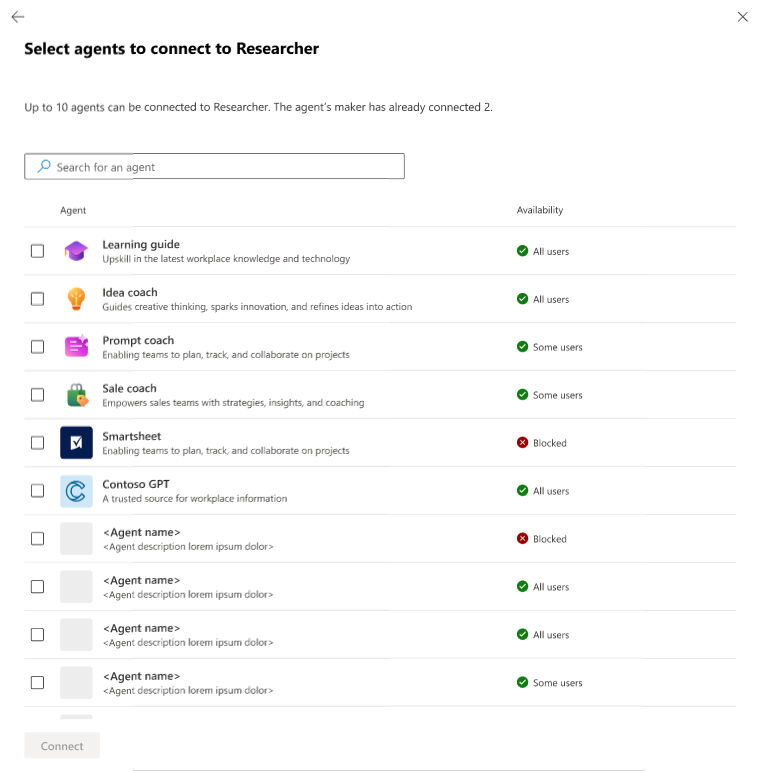Focus the Search for an agent field
Viewport: 759px width, 771px height.
214,166
